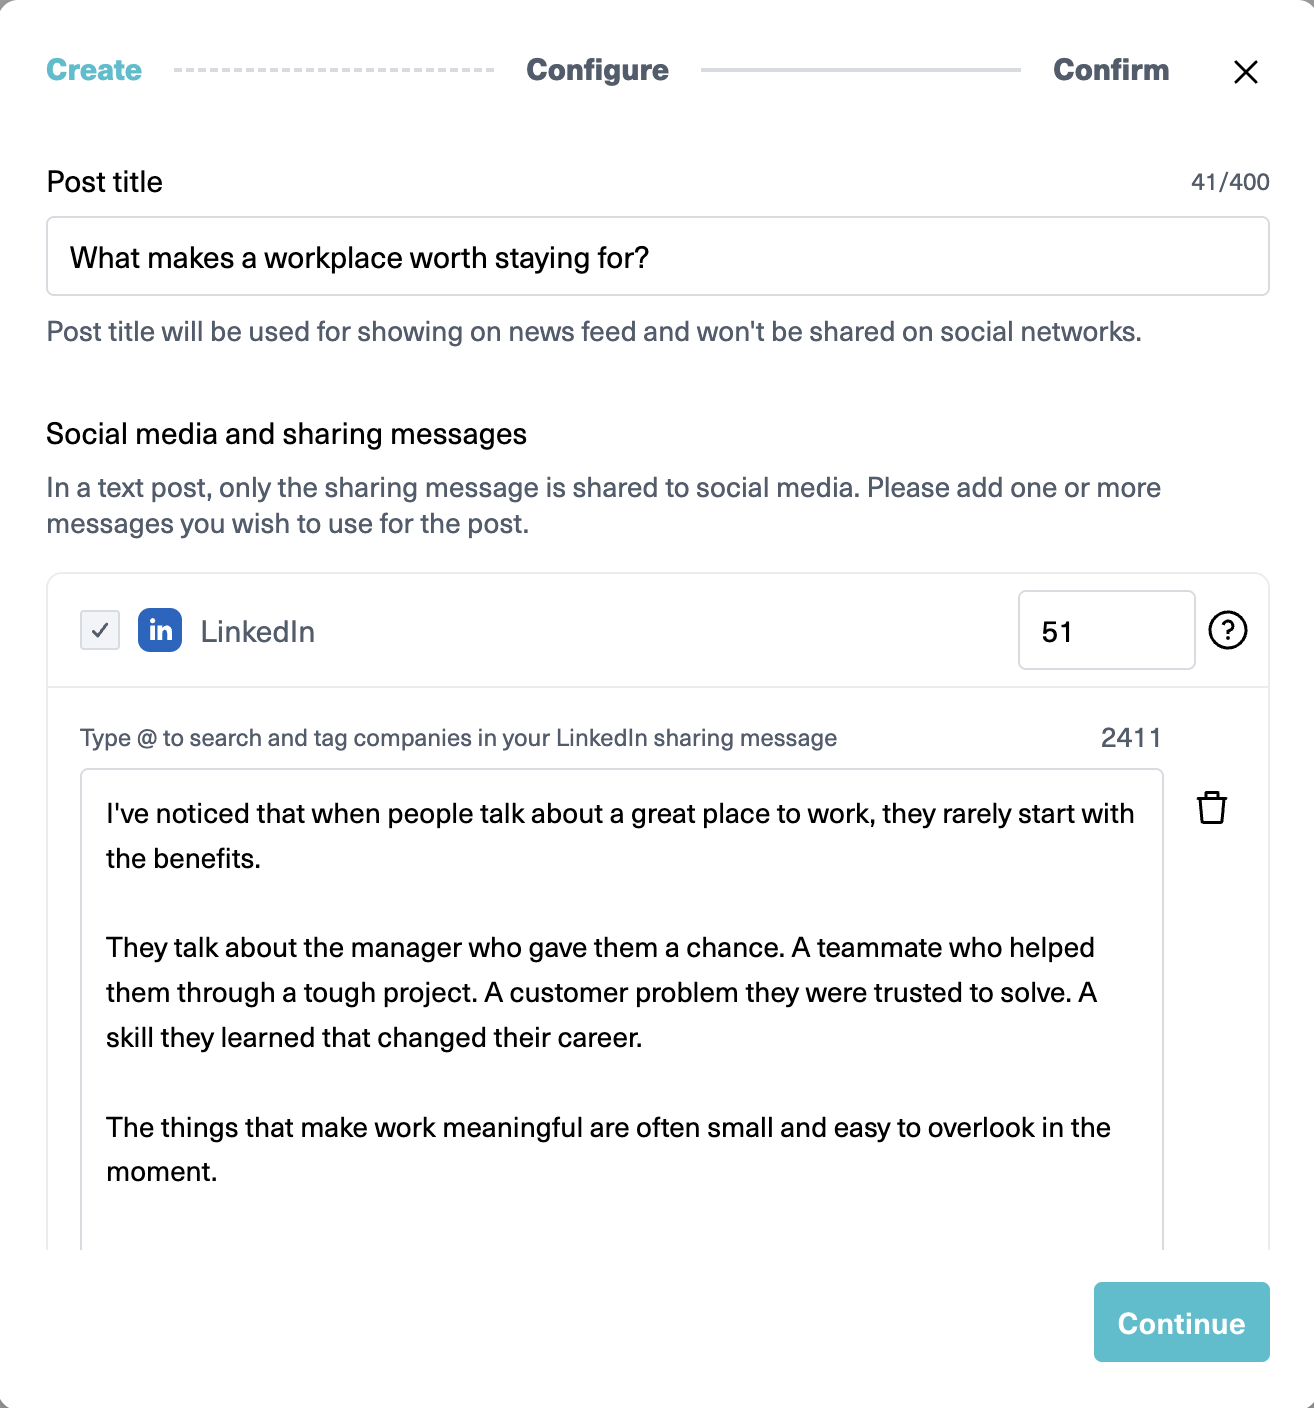
Task: Go to the Create step
Action: pos(94,70)
